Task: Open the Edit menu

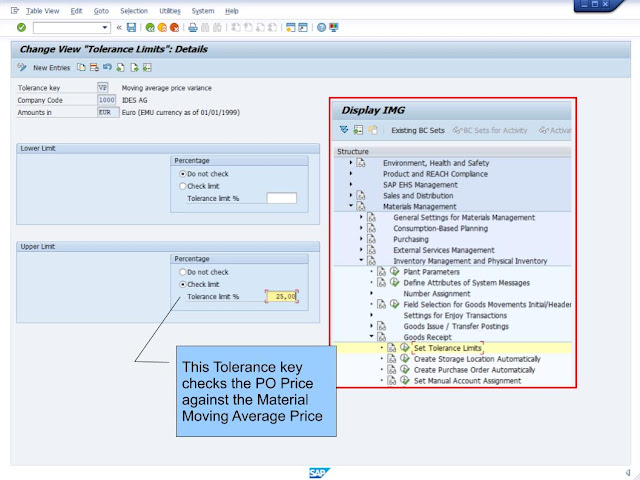Action: click(76, 11)
